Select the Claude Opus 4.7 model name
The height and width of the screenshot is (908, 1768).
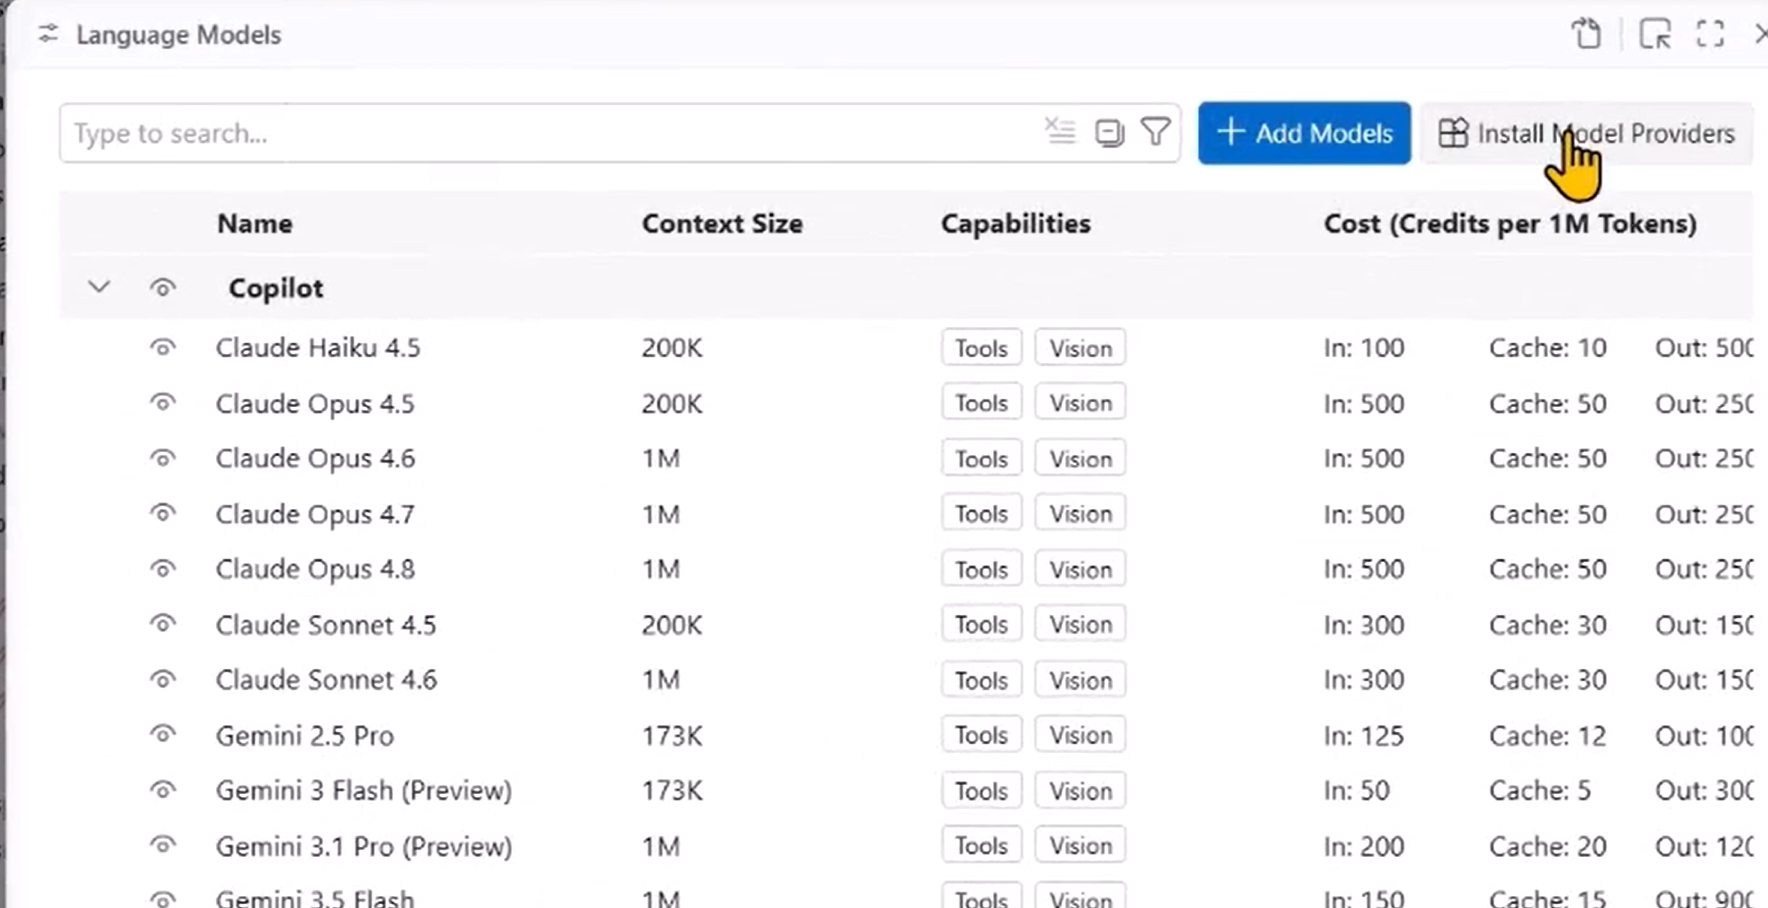[315, 514]
